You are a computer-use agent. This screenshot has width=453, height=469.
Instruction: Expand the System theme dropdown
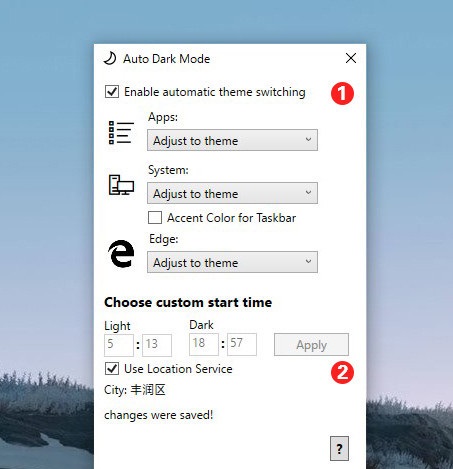(232, 193)
